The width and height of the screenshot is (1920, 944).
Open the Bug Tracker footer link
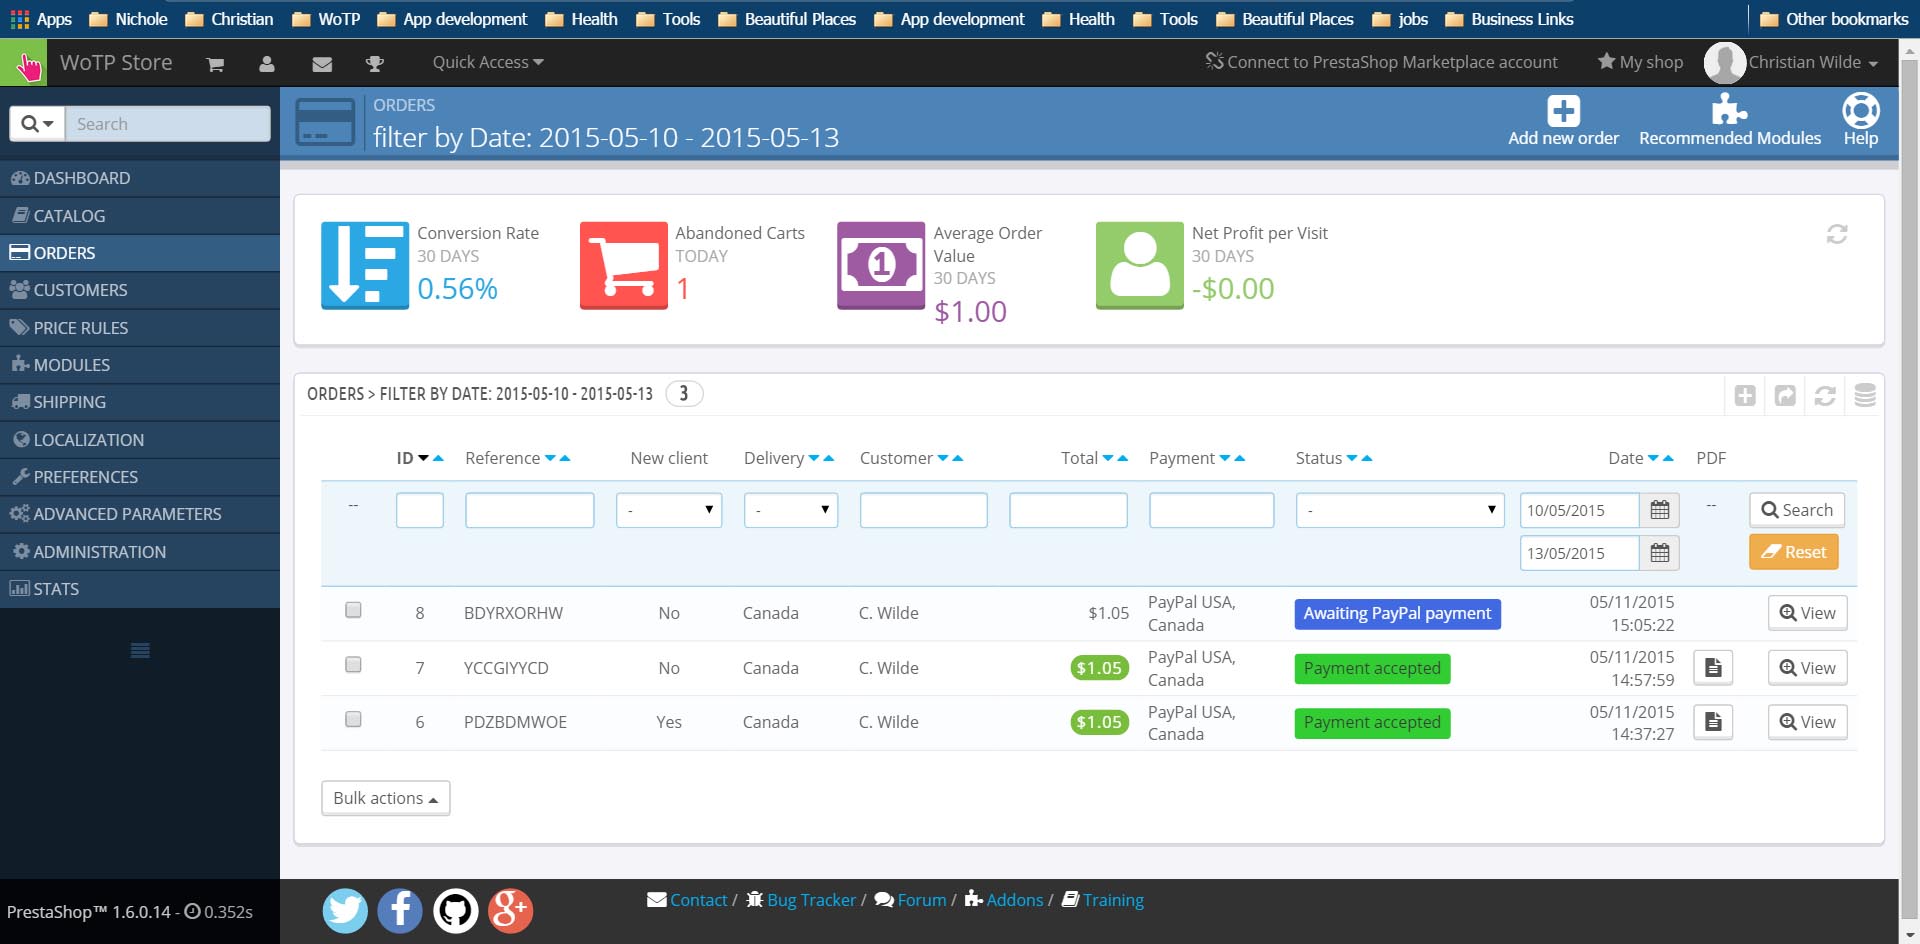[801, 900]
